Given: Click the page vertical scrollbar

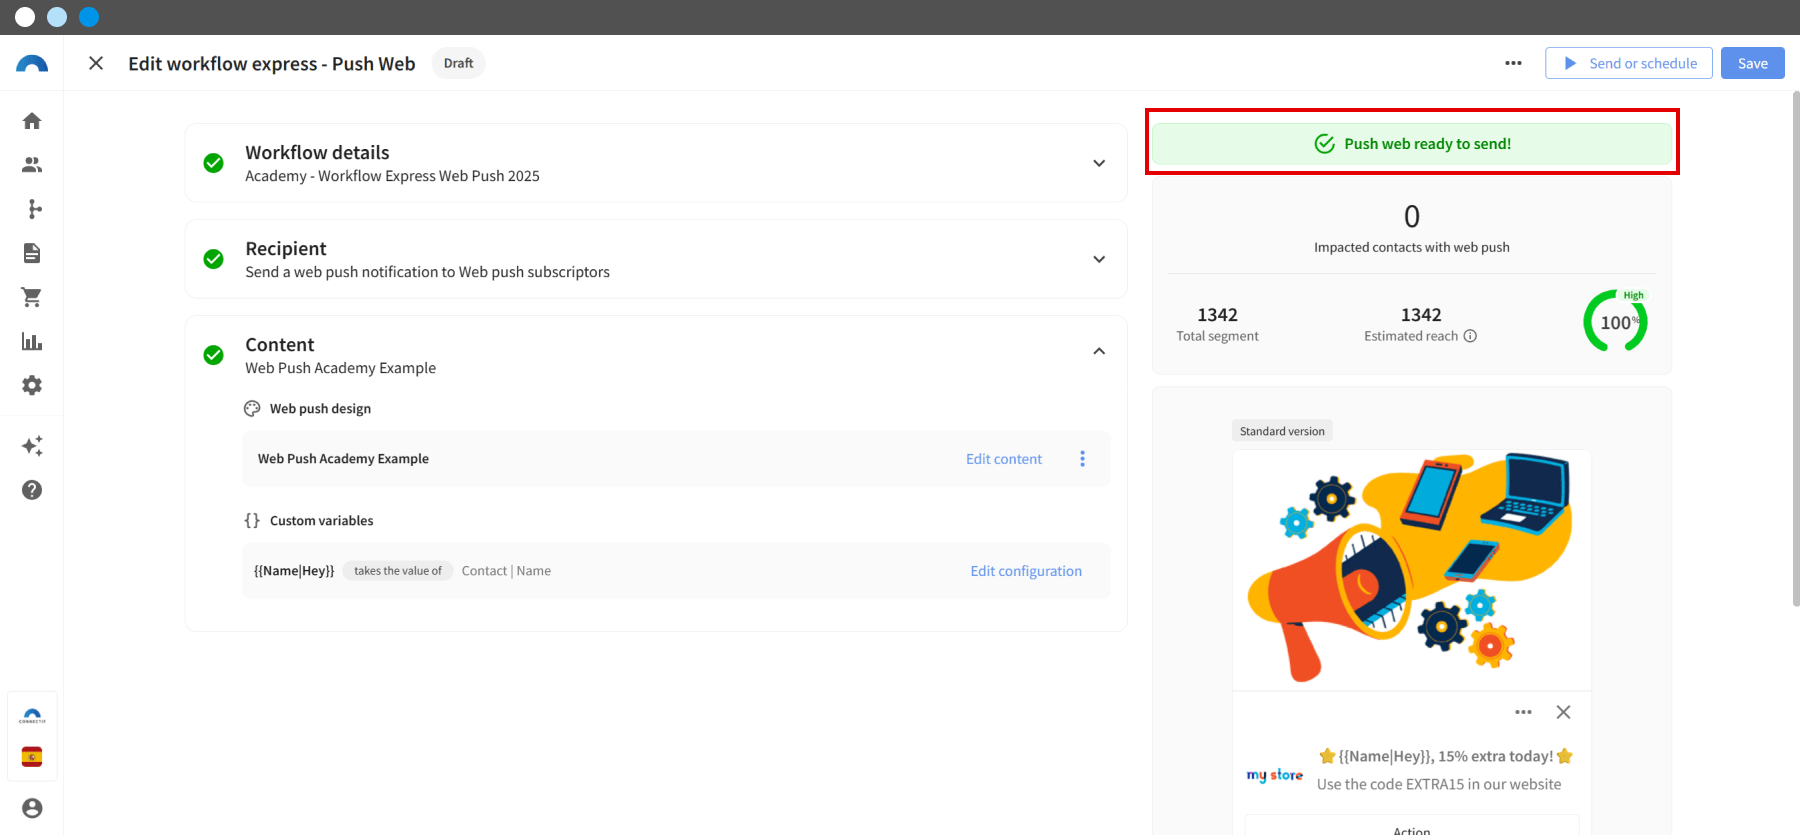Looking at the screenshot, I should click(1796, 349).
